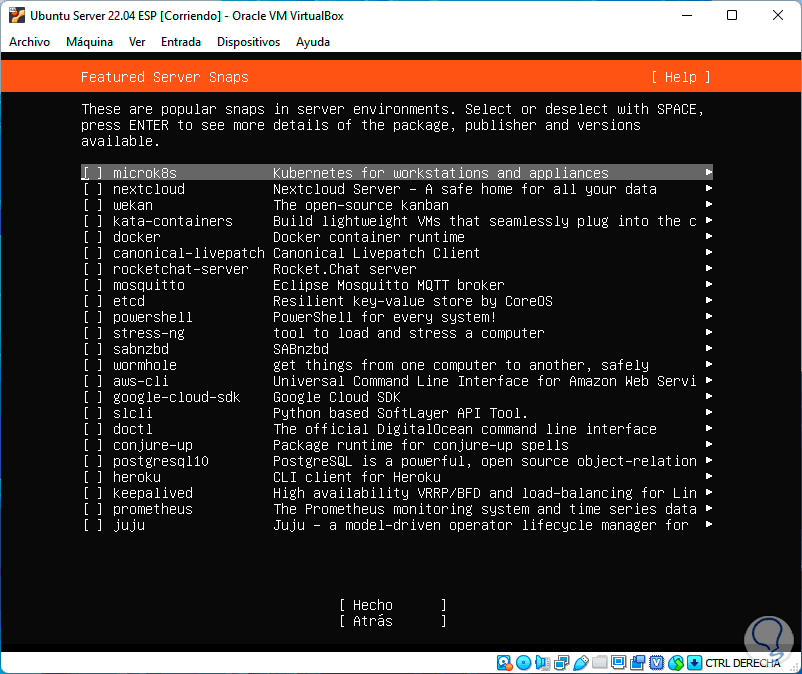
Task: Open the Dispositivos menu
Action: coord(249,42)
